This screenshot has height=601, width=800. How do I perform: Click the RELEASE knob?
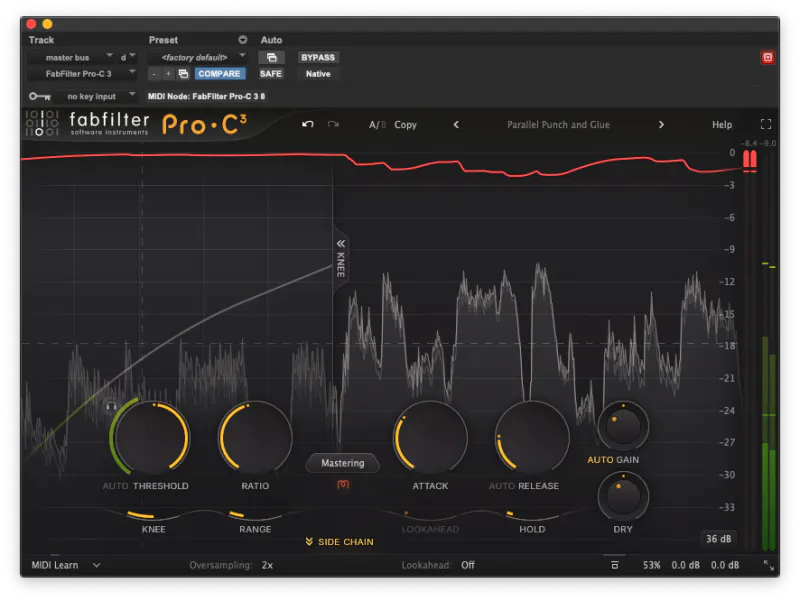point(532,438)
